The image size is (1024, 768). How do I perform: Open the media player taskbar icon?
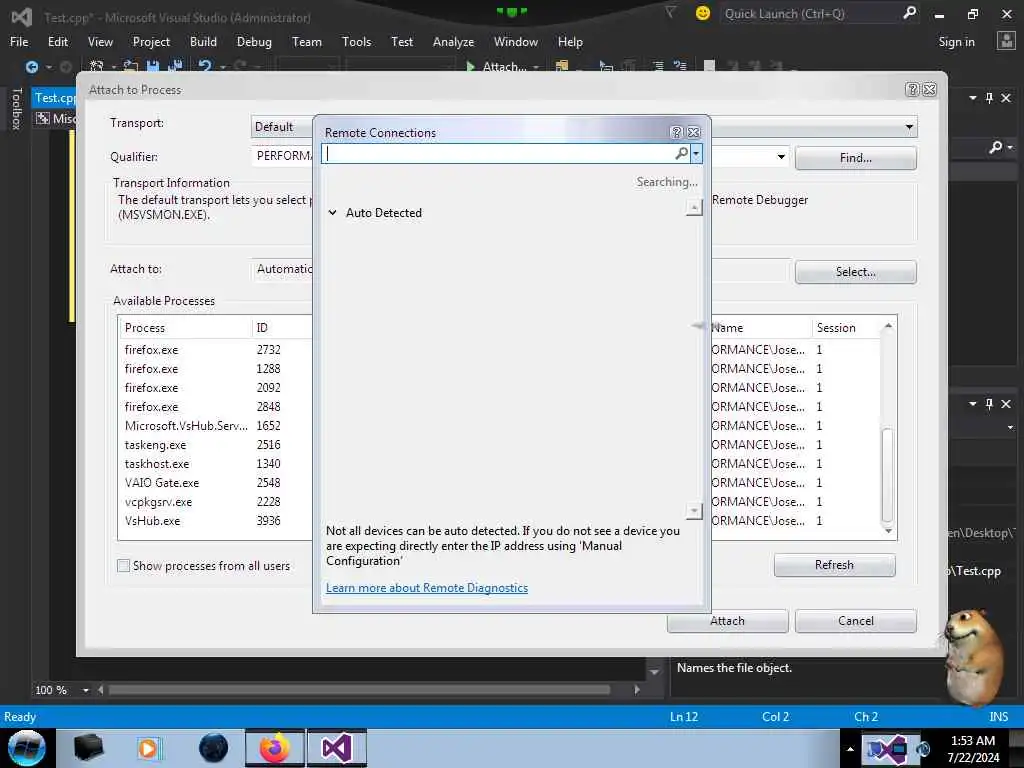pyautogui.click(x=148, y=748)
